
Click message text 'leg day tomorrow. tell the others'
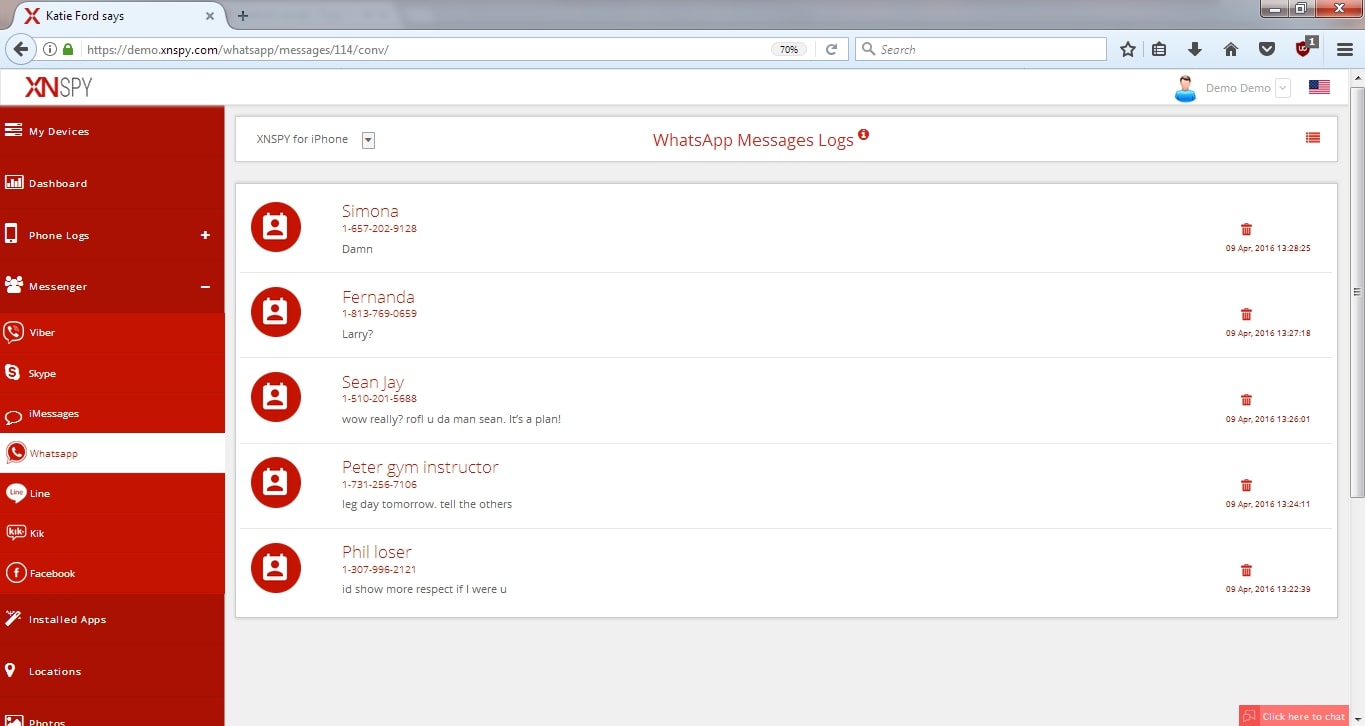coord(427,504)
